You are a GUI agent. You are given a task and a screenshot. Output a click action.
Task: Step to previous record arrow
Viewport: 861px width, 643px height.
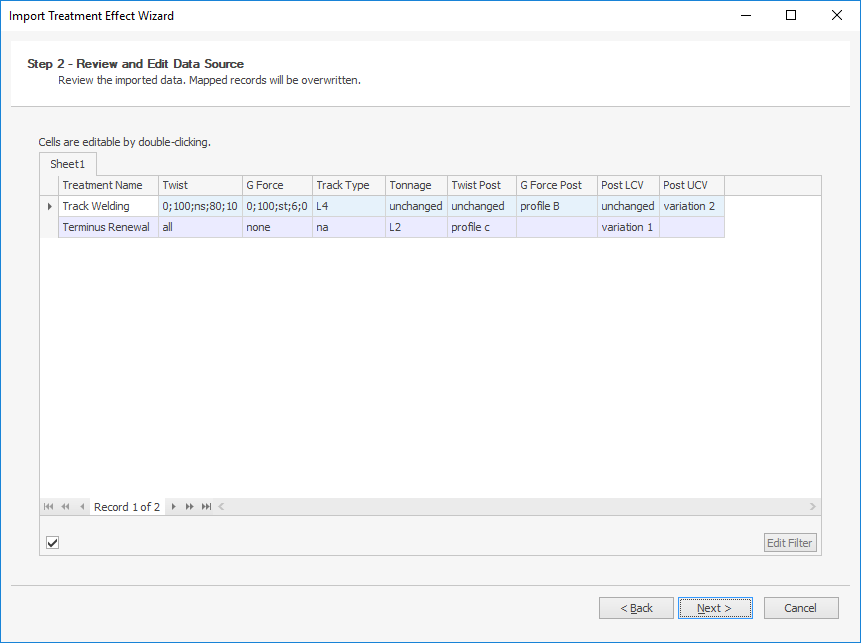(x=82, y=506)
